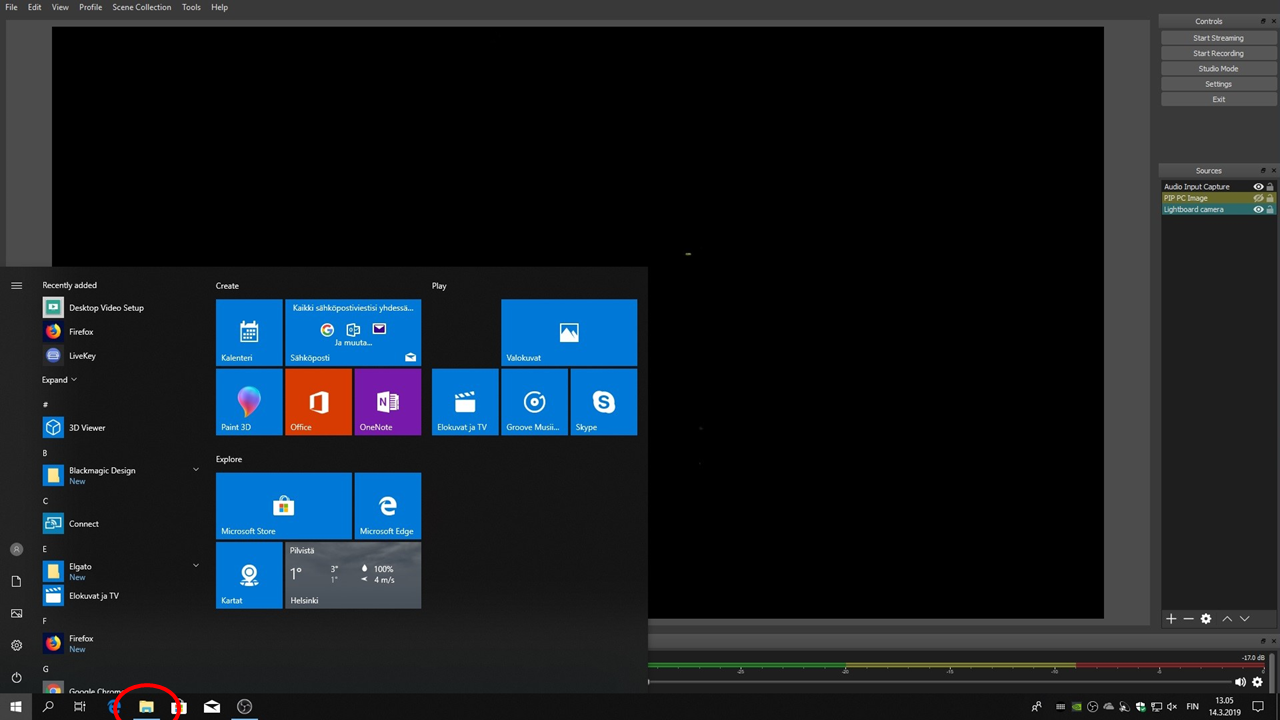The image size is (1280, 720).
Task: Lock the Audio Input Capture source
Action: pos(1270,187)
